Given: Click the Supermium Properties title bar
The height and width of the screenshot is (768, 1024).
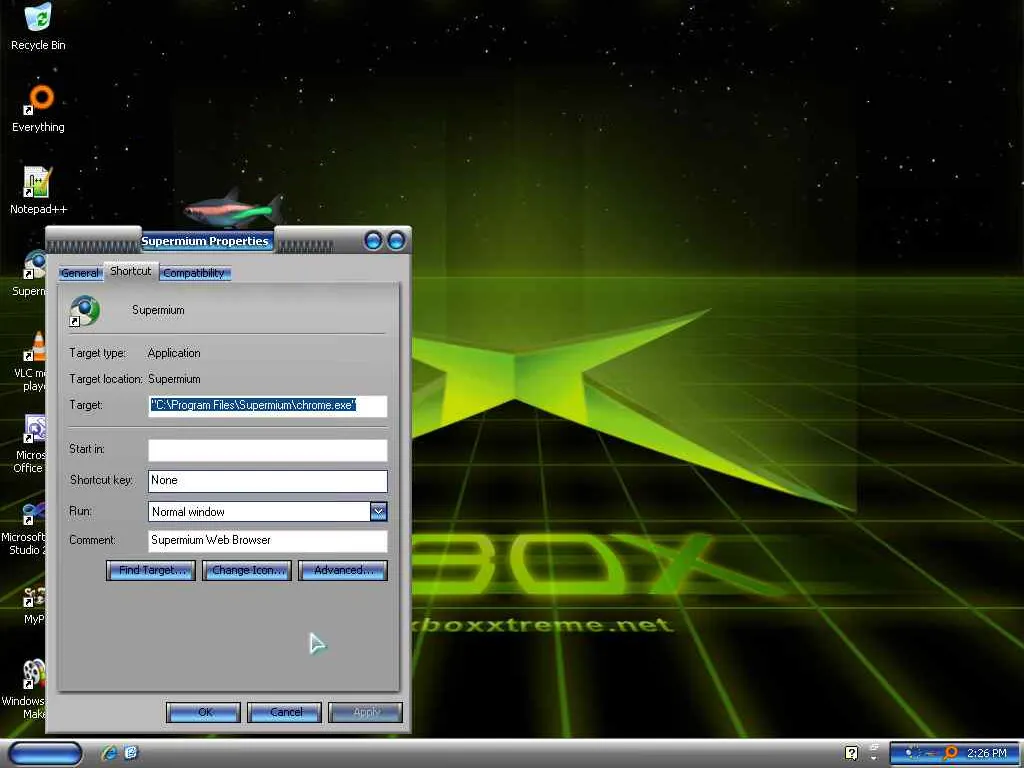Looking at the screenshot, I should click(x=206, y=241).
